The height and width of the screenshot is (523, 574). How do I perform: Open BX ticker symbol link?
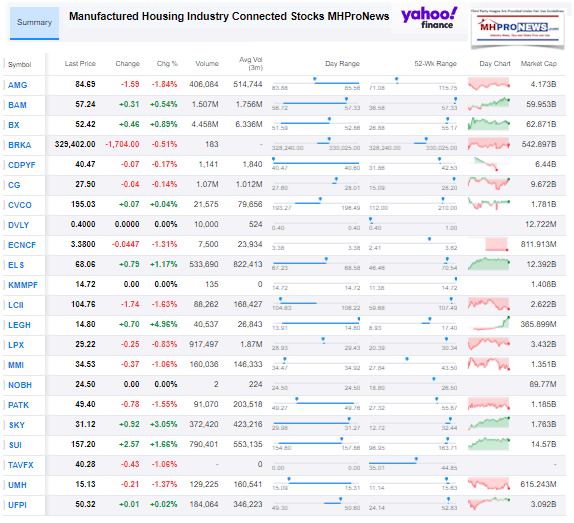[x=14, y=125]
